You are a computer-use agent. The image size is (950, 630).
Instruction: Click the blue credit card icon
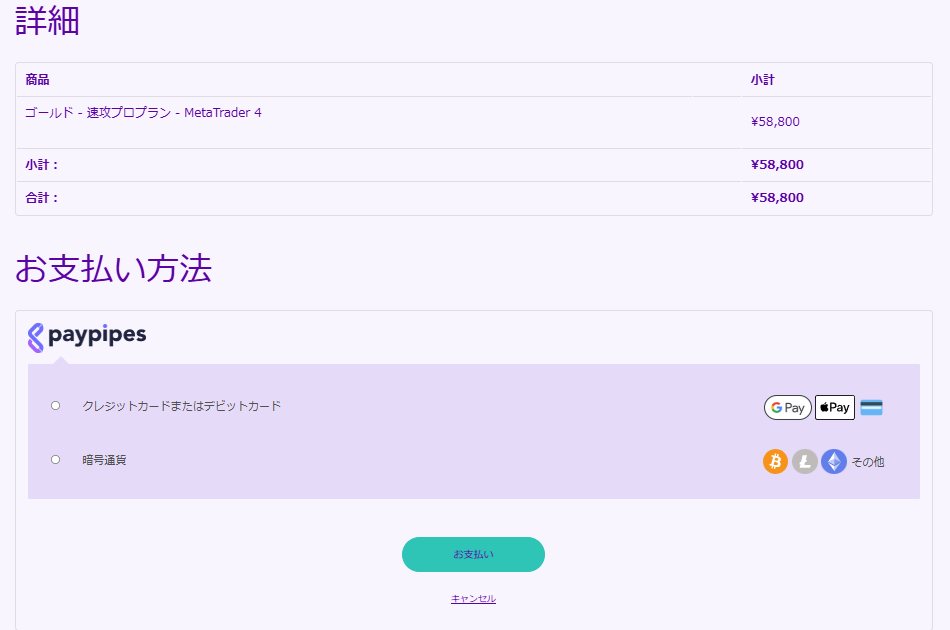point(871,408)
